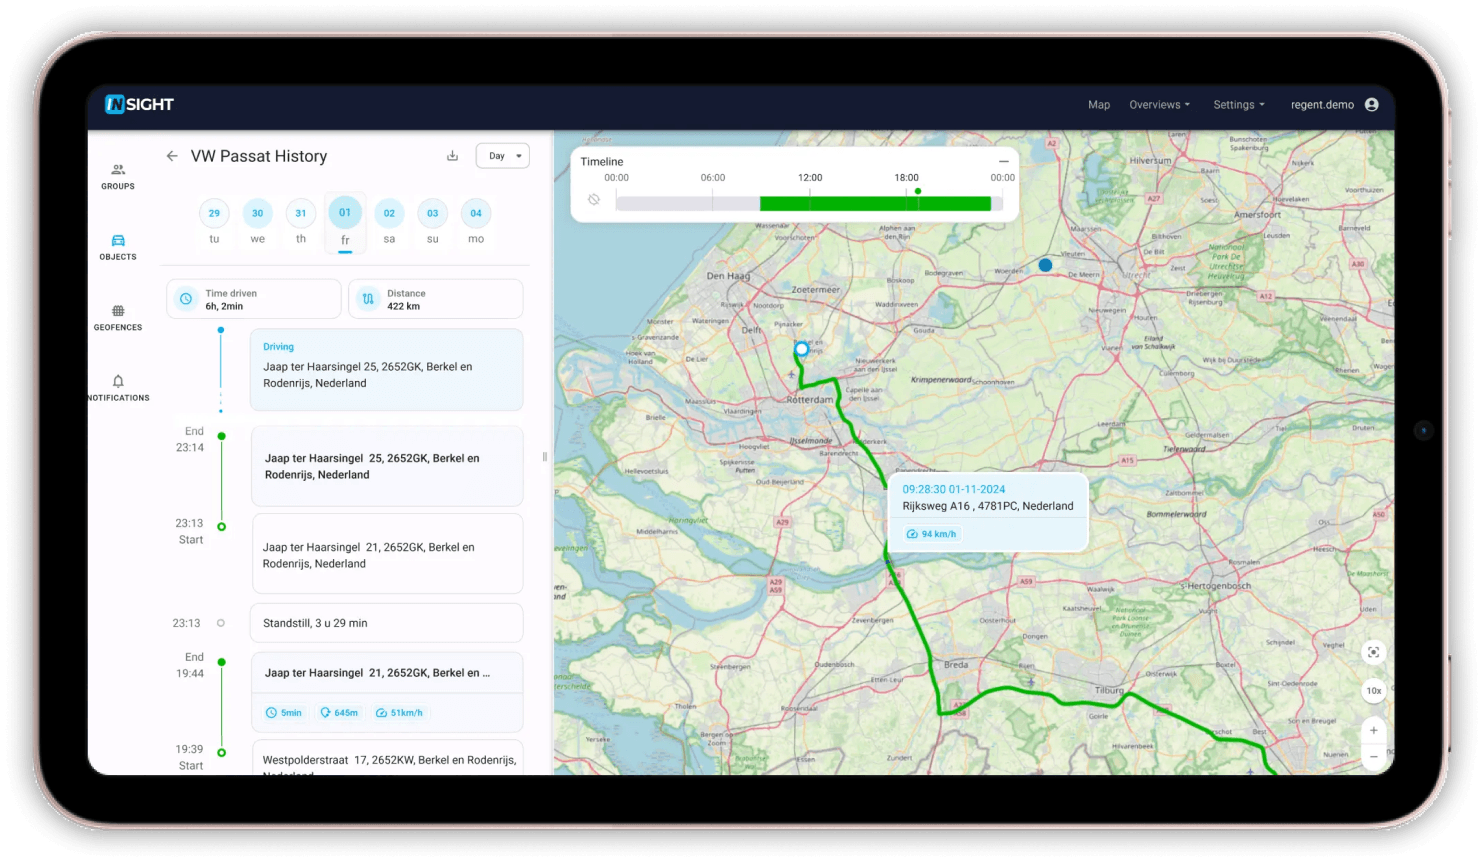Open the Standstill 3 u 29 min entry

386,622
